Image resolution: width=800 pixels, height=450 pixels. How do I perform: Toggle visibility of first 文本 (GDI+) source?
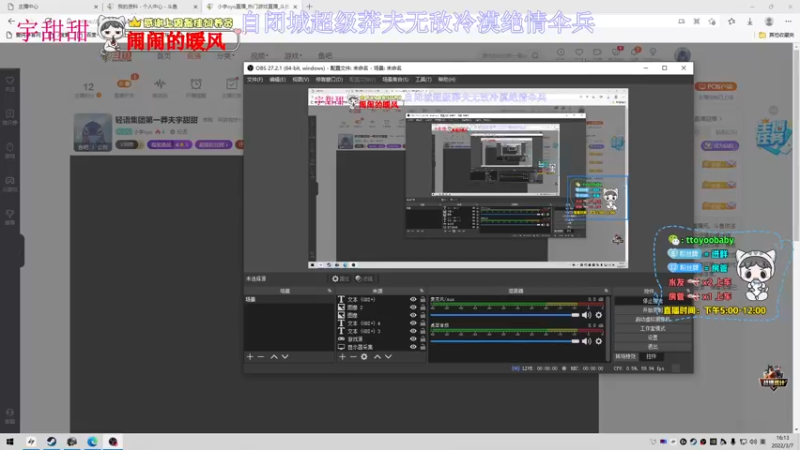click(413, 299)
